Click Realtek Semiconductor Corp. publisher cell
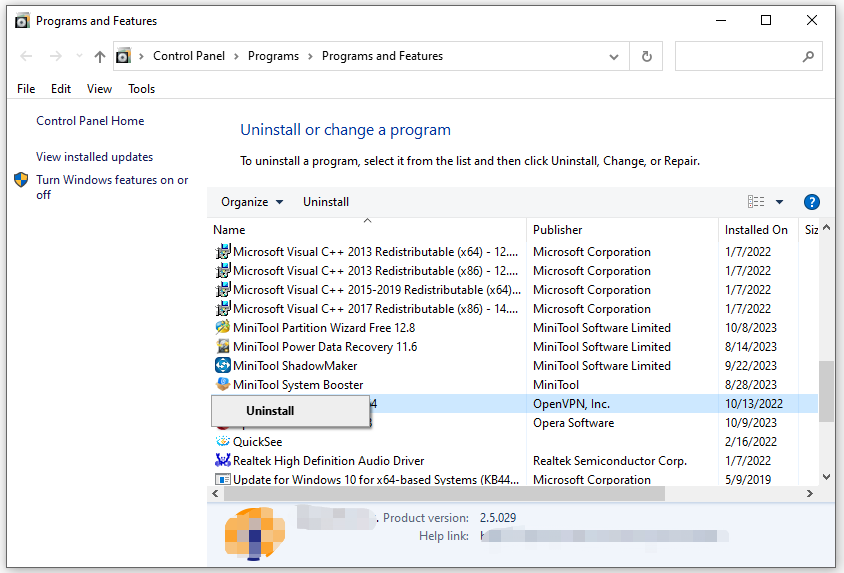The height and width of the screenshot is (573, 844). click(x=610, y=461)
